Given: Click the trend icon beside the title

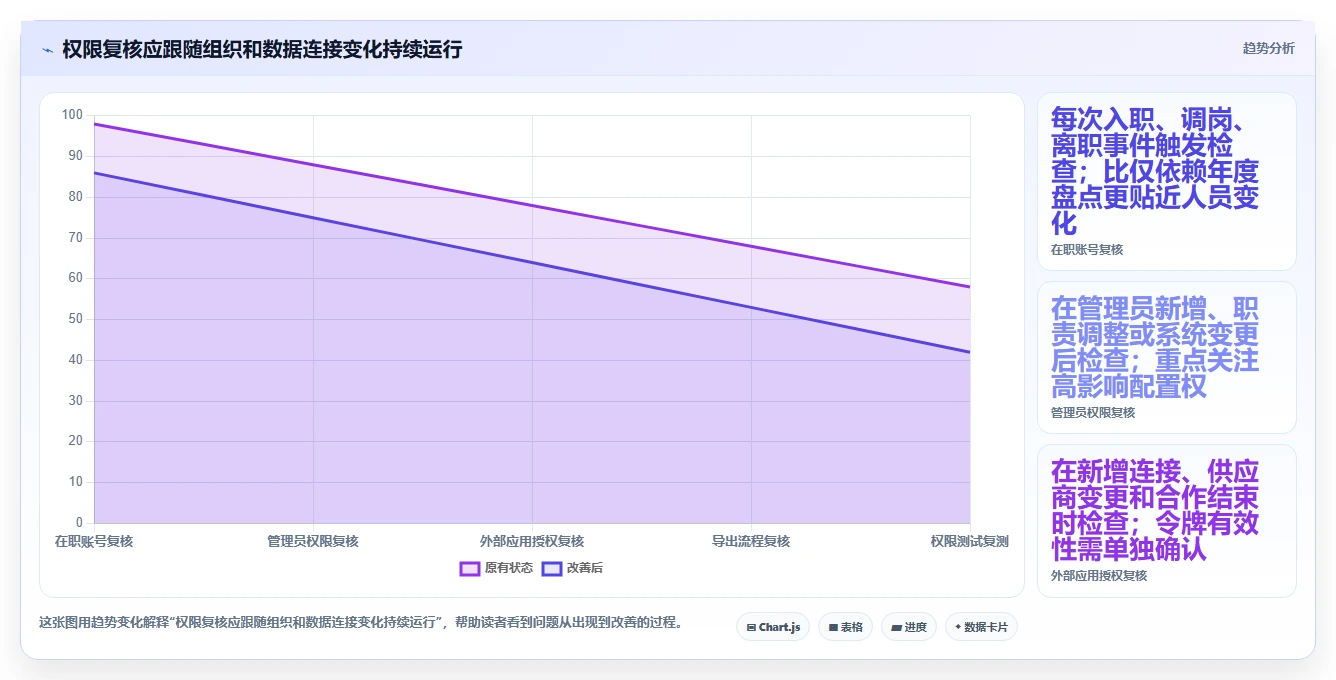Looking at the screenshot, I should (x=47, y=50).
